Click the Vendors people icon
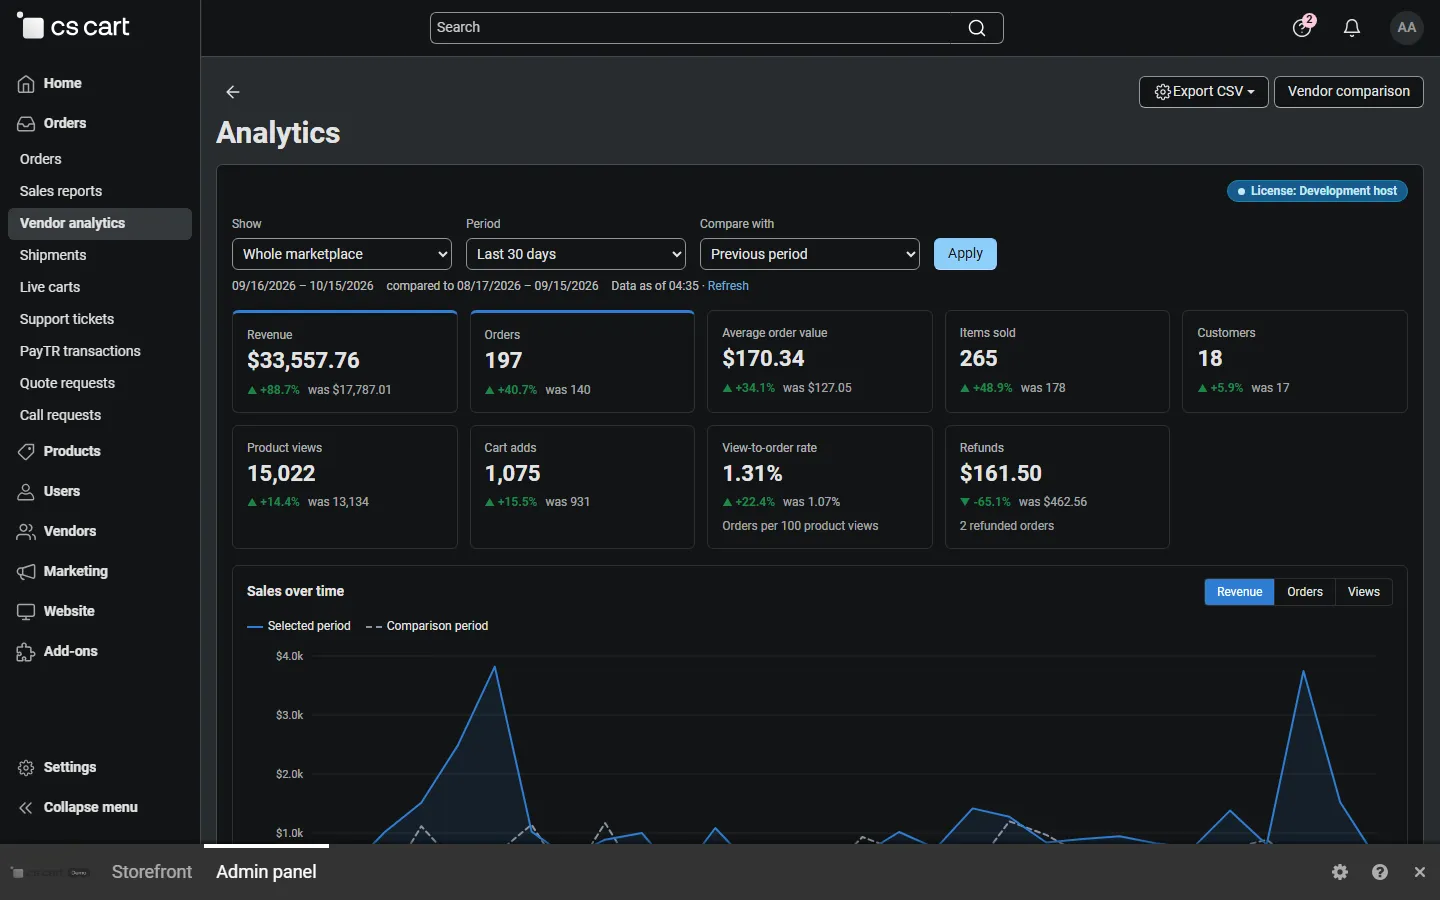This screenshot has width=1440, height=900. 26,532
